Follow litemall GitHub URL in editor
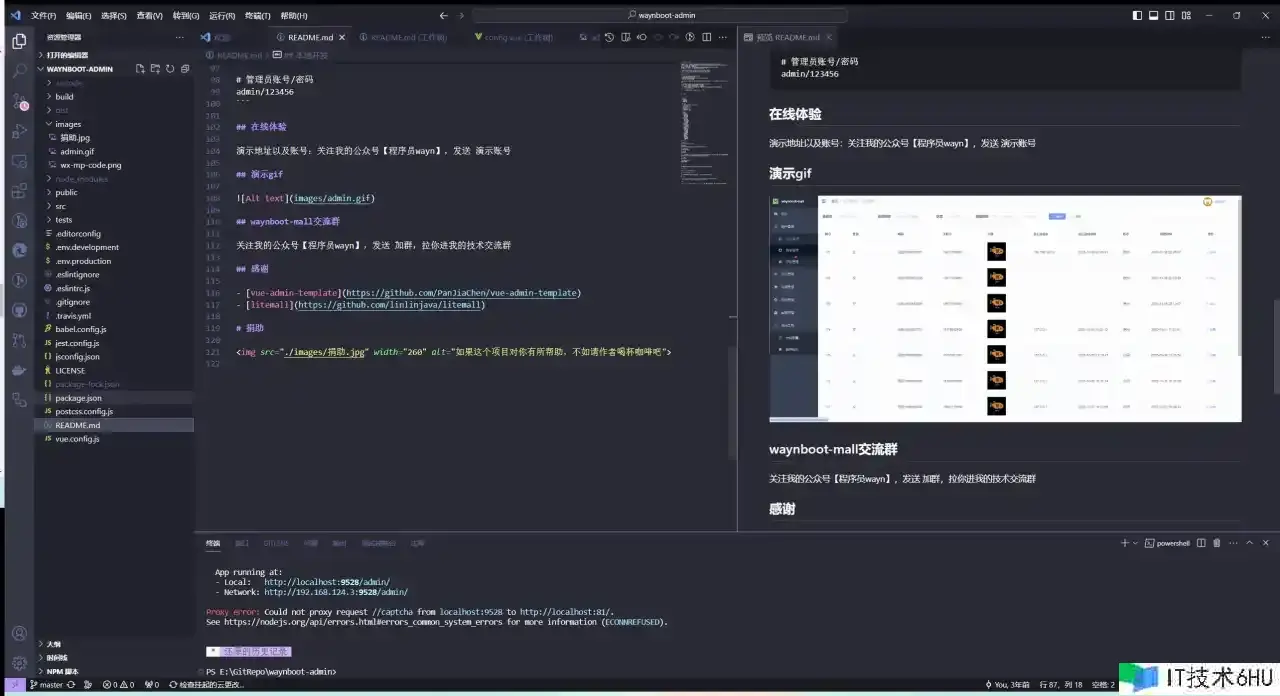This screenshot has width=1280, height=696. click(390, 304)
